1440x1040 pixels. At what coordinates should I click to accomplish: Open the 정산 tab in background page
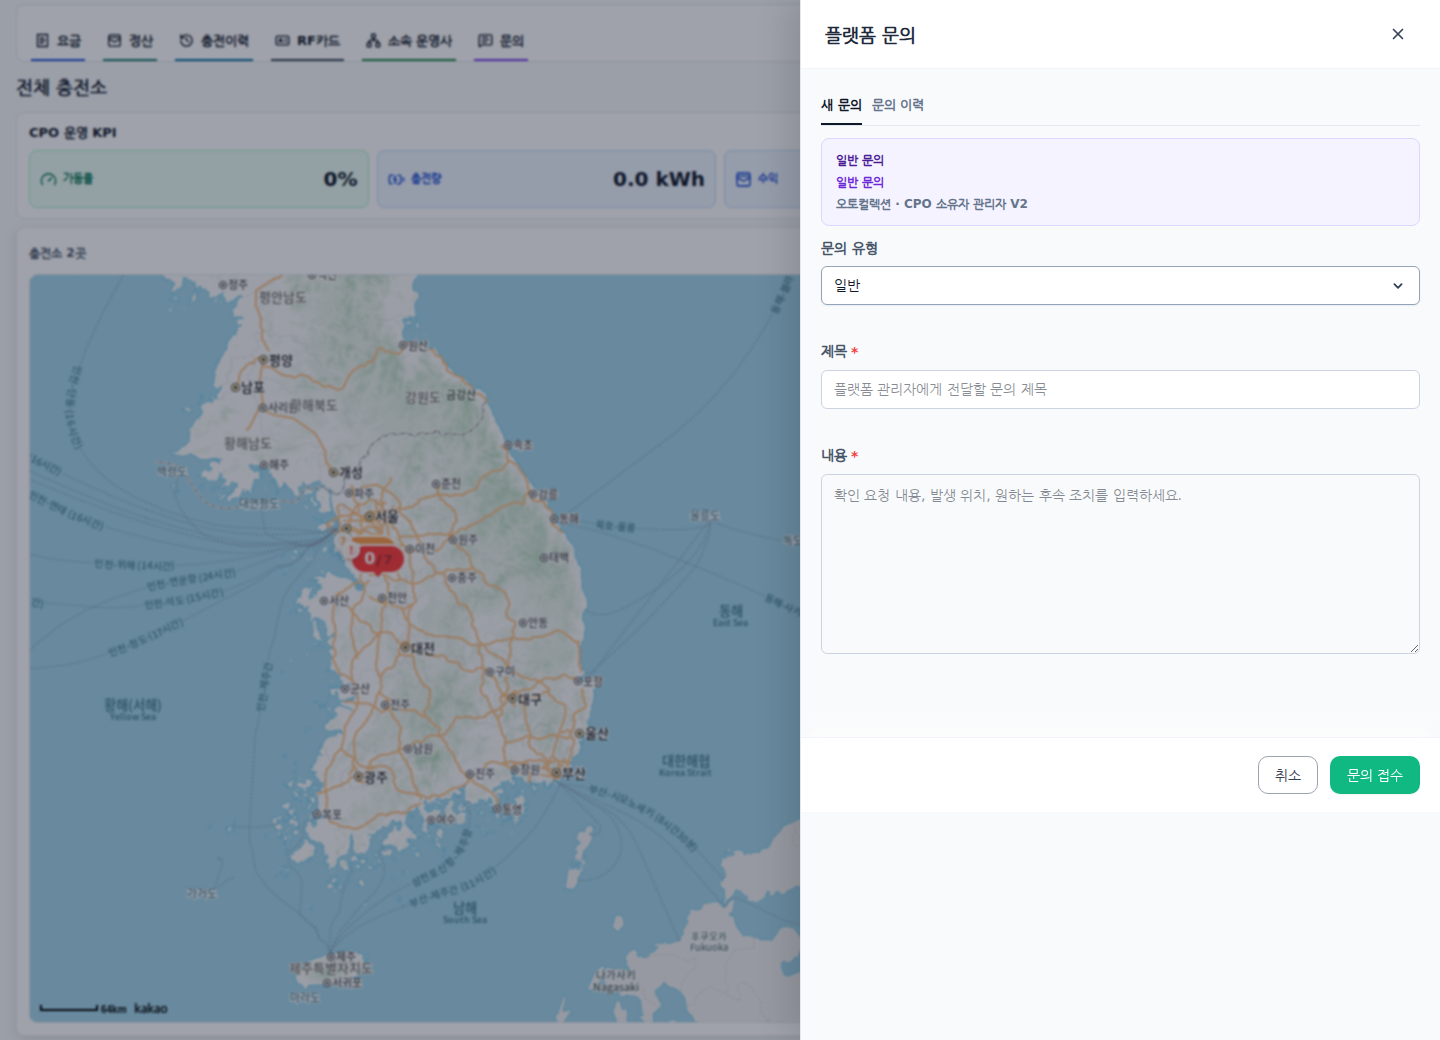click(x=130, y=41)
